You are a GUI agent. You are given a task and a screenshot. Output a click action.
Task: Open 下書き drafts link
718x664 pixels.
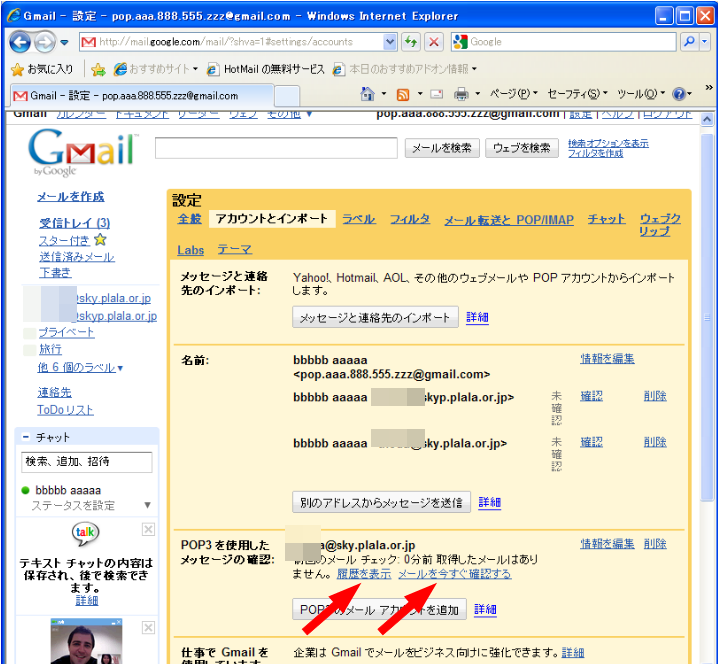pos(55,273)
